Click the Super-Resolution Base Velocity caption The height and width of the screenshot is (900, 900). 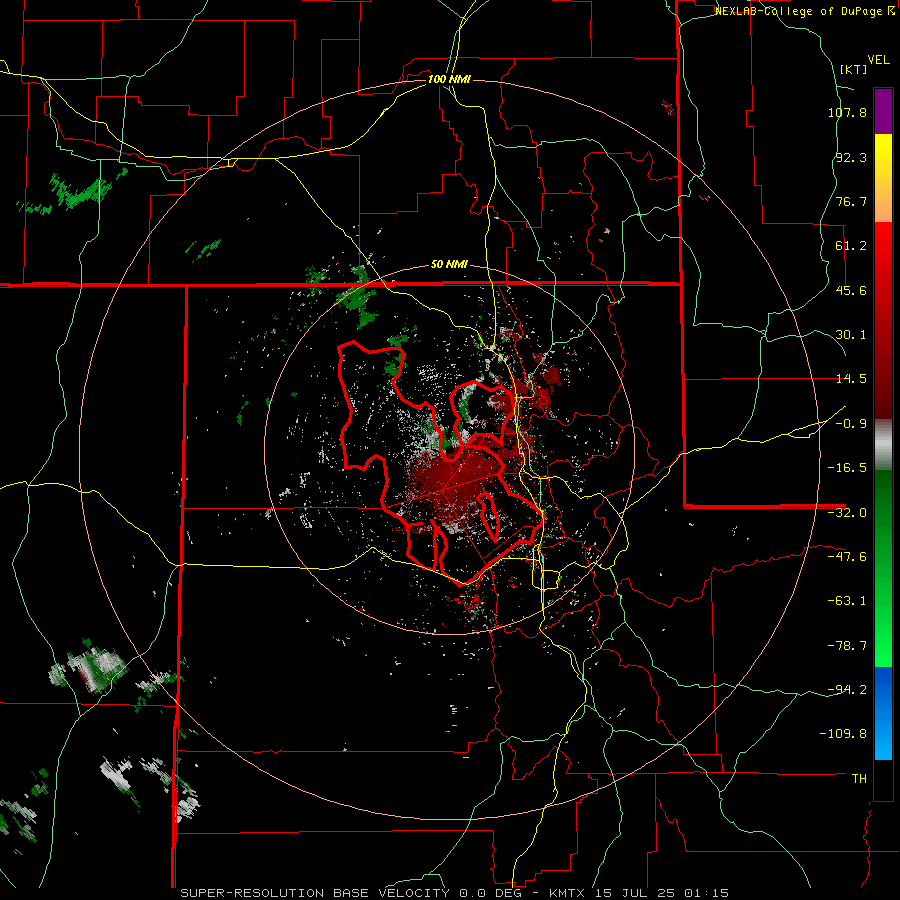(455, 893)
